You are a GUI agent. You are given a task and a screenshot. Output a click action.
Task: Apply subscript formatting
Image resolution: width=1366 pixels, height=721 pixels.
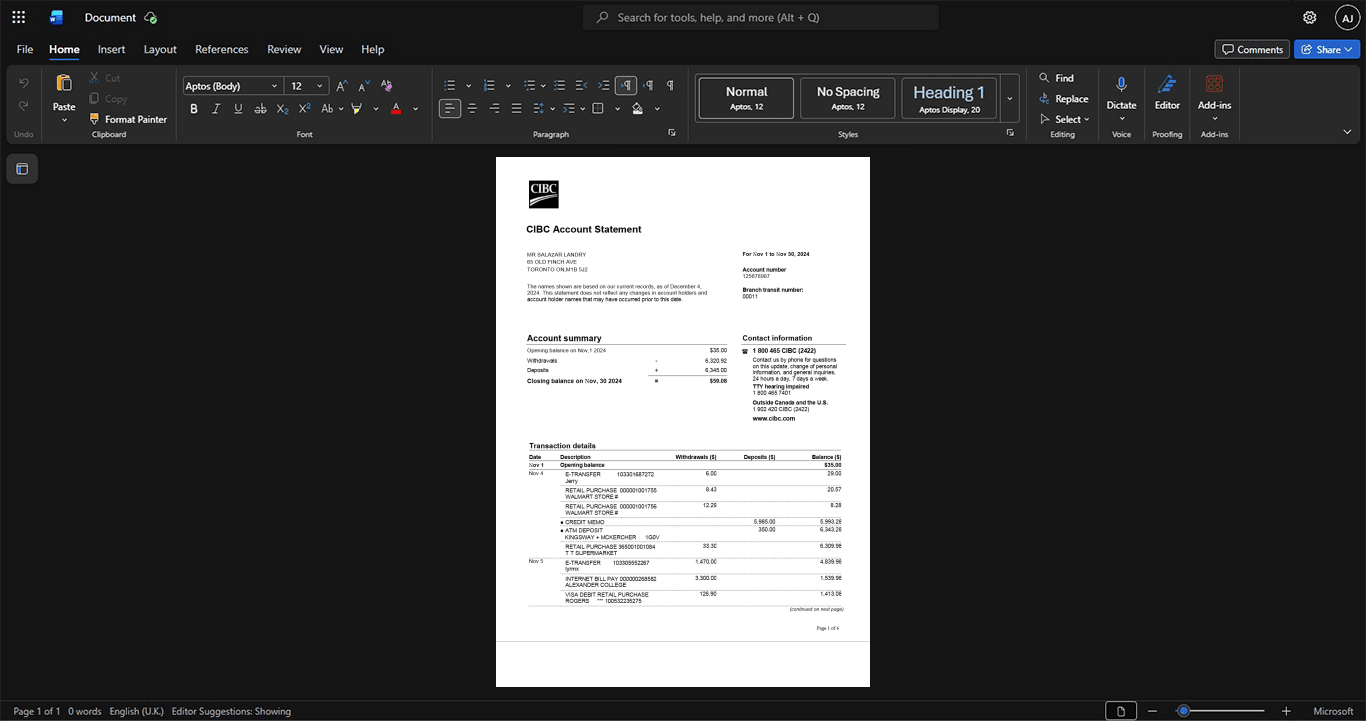(x=282, y=108)
